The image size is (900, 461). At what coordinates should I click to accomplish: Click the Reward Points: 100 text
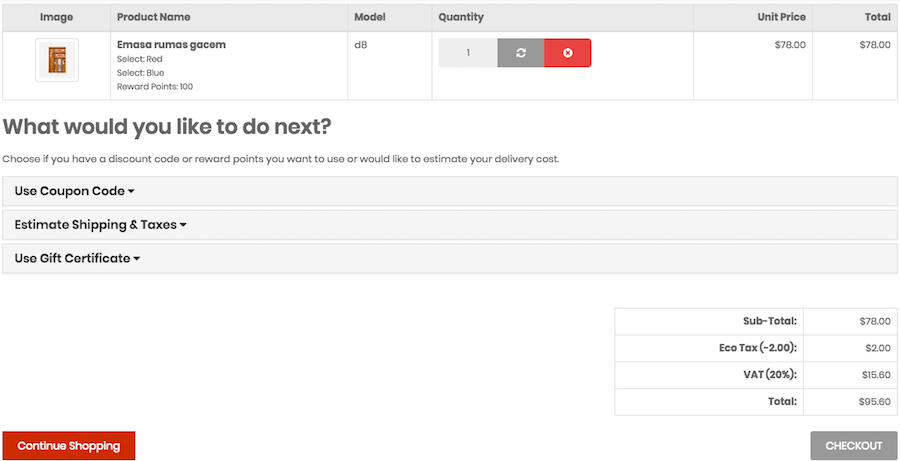(x=155, y=87)
